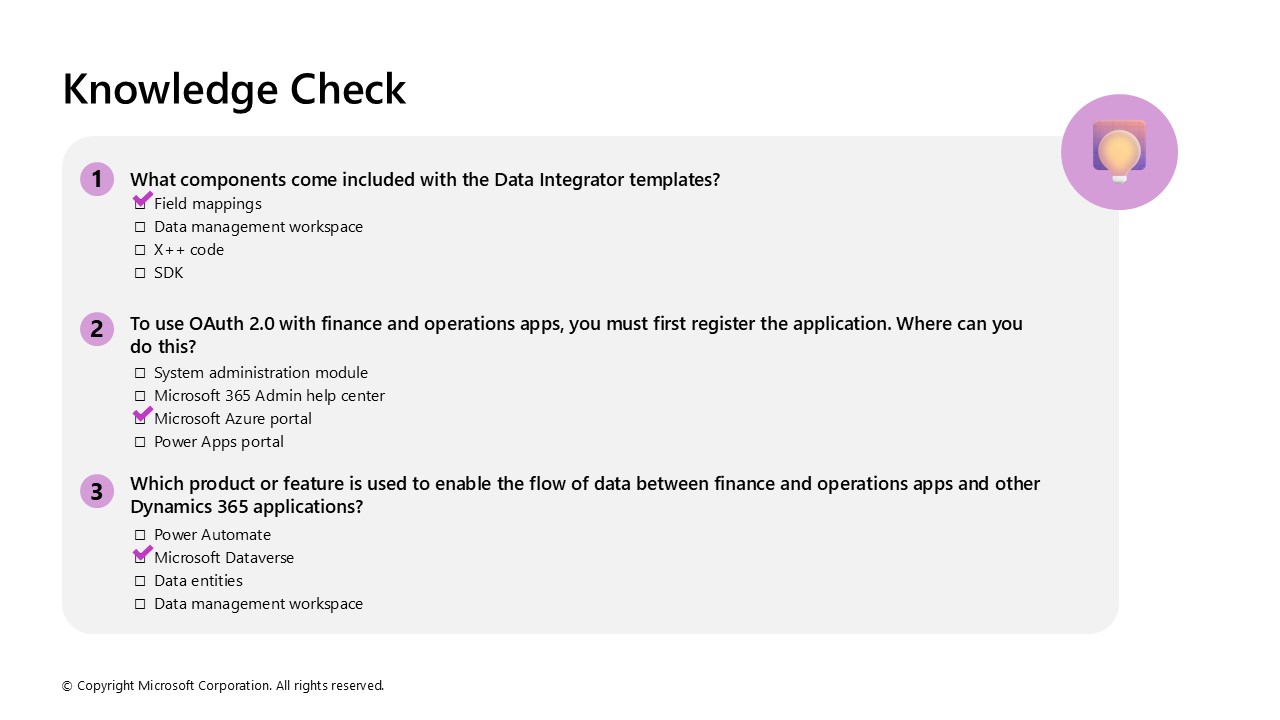Check Data management workspace under question 3
The image size is (1280, 720).
point(140,604)
